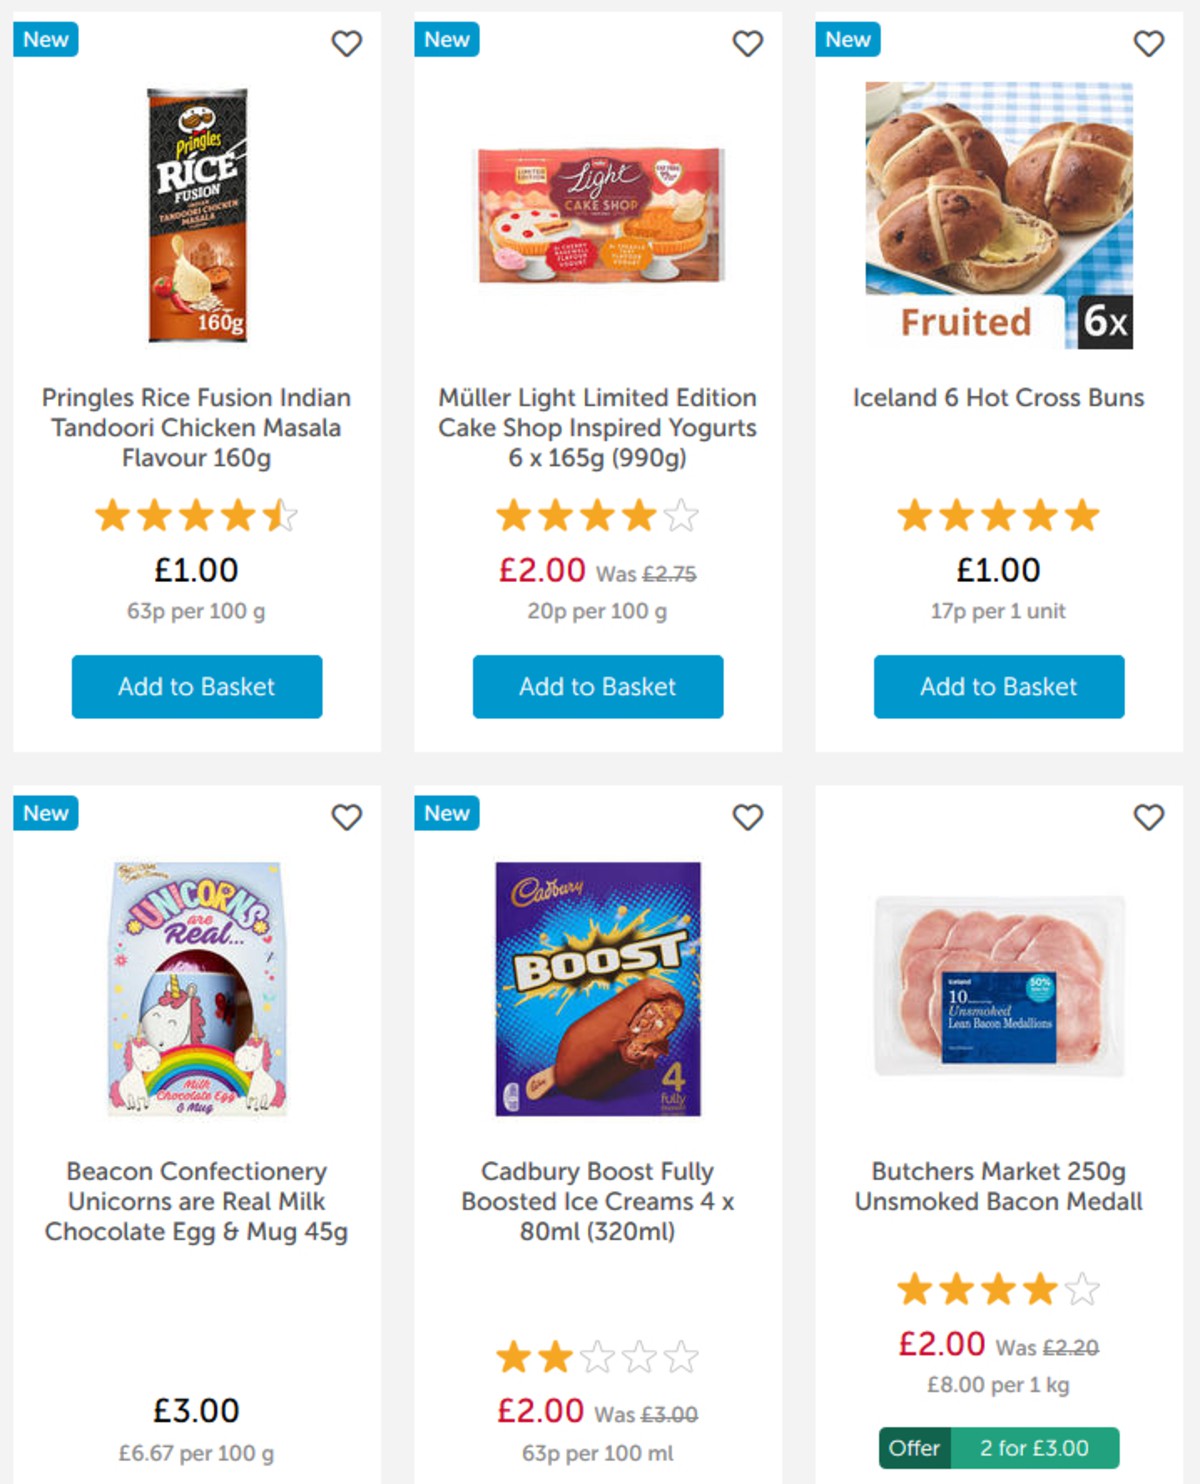This screenshot has width=1200, height=1484.
Task: Click the Unicorns are Real egg image
Action: [198, 988]
